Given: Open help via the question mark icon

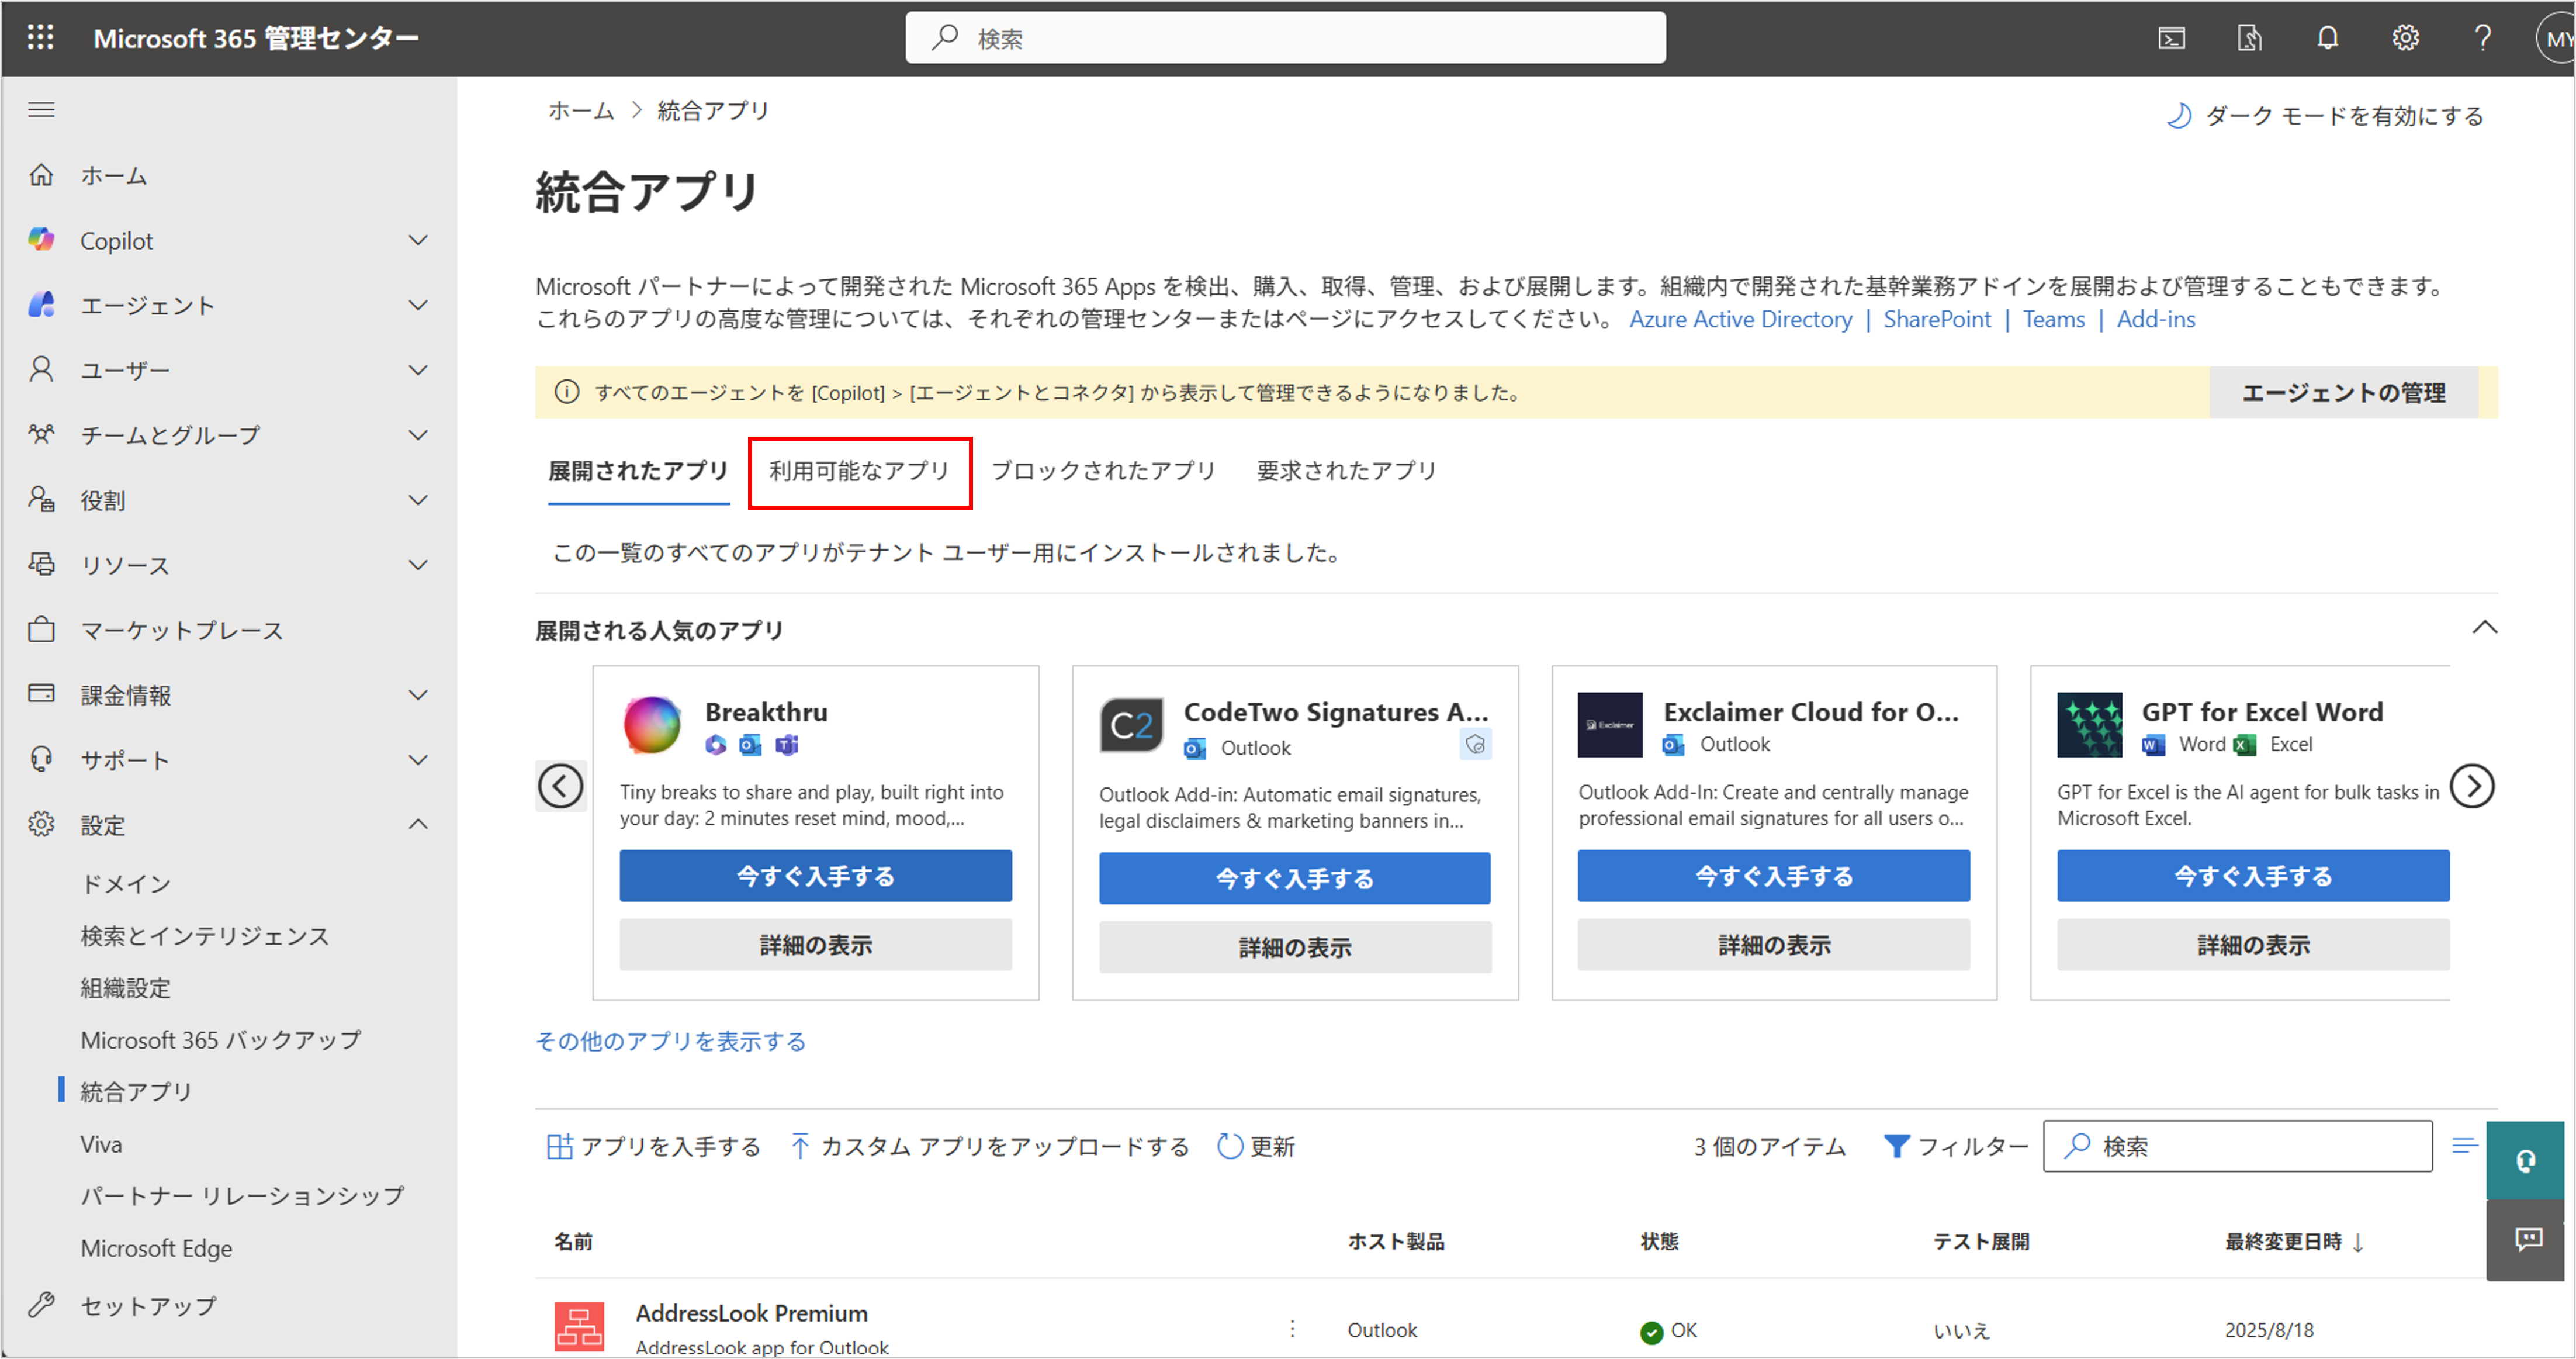Looking at the screenshot, I should [x=2483, y=37].
